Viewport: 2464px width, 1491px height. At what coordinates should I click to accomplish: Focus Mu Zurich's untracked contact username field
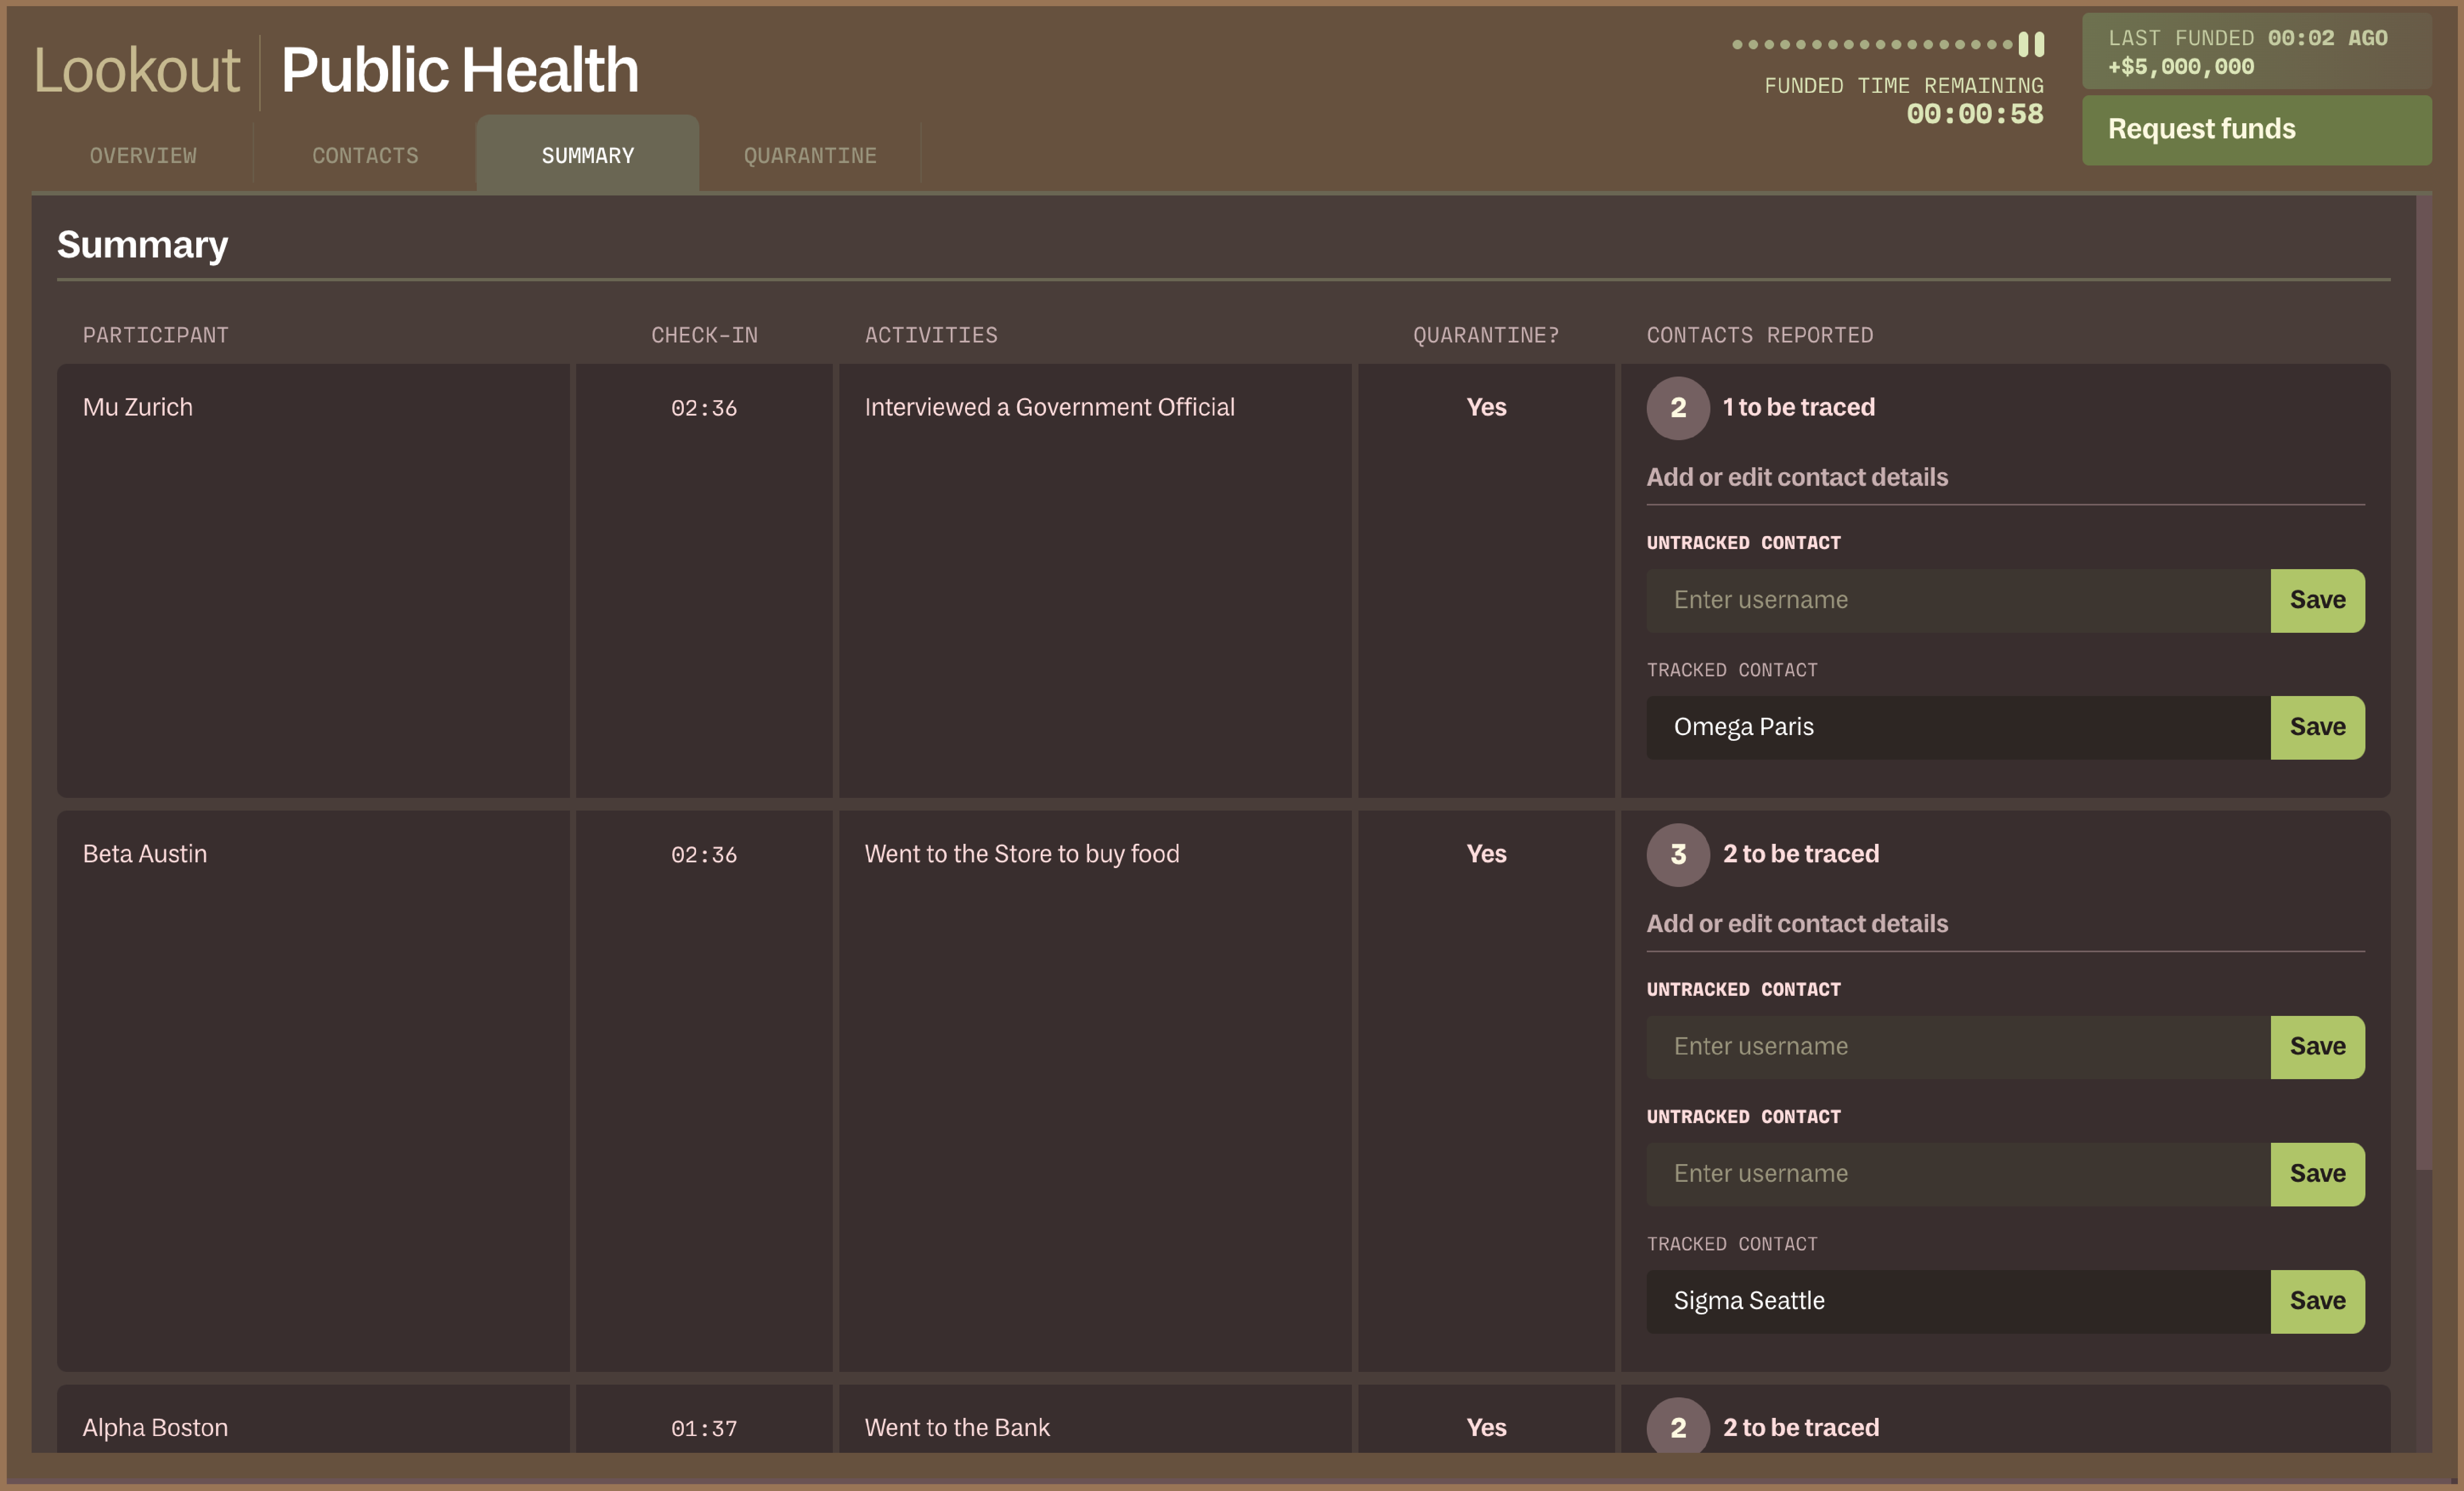pyautogui.click(x=1958, y=601)
